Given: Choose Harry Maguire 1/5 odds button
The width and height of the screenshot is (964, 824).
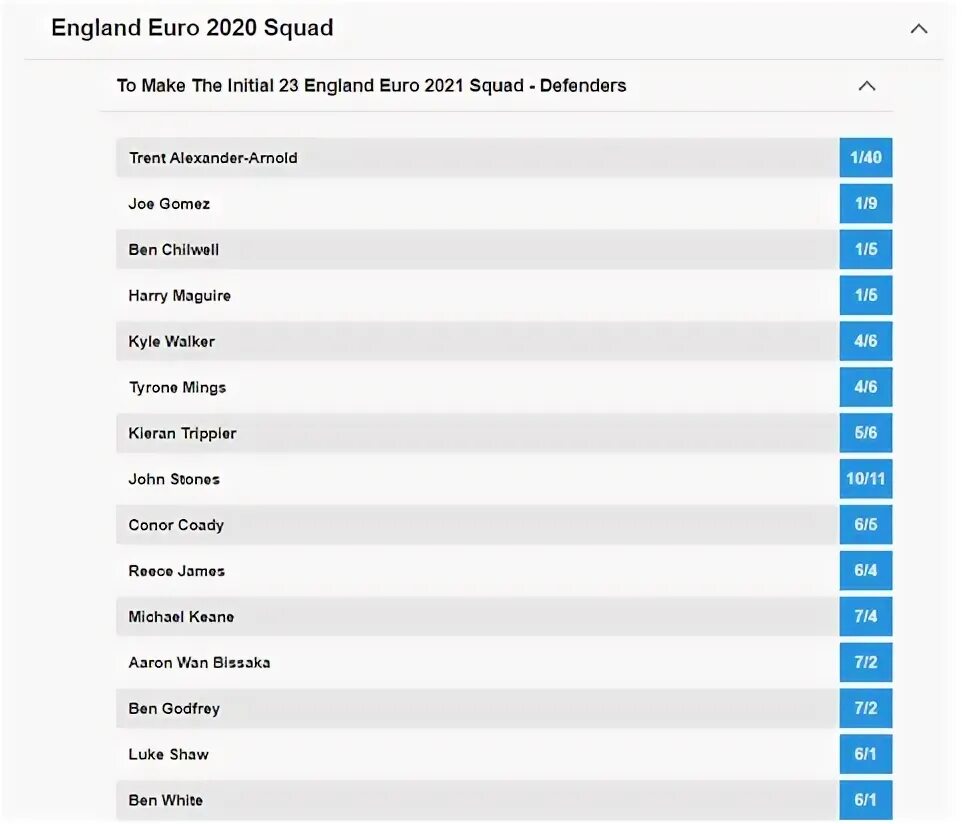Looking at the screenshot, I should (x=865, y=296).
